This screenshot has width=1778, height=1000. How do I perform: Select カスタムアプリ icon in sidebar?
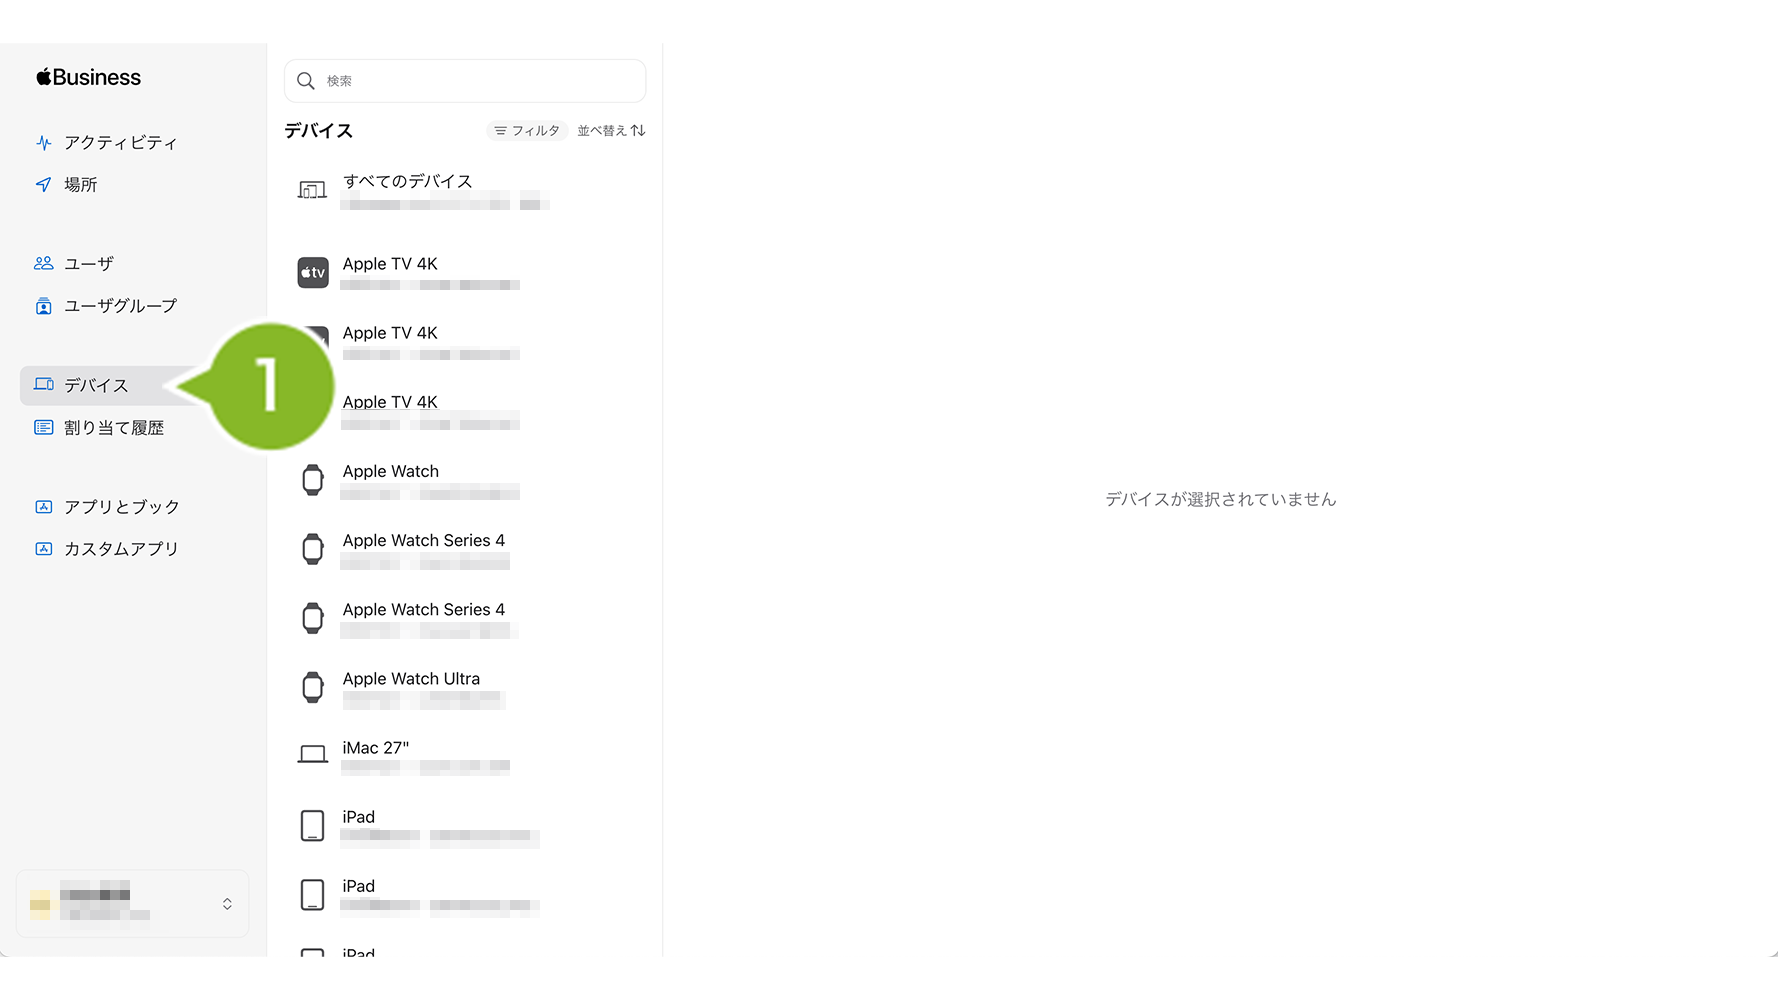tap(44, 549)
